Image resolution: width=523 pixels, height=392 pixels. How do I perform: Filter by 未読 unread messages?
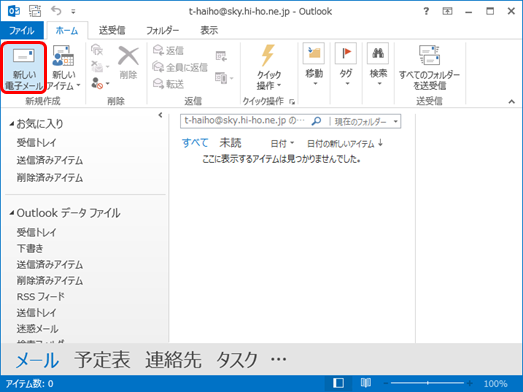tap(230, 143)
